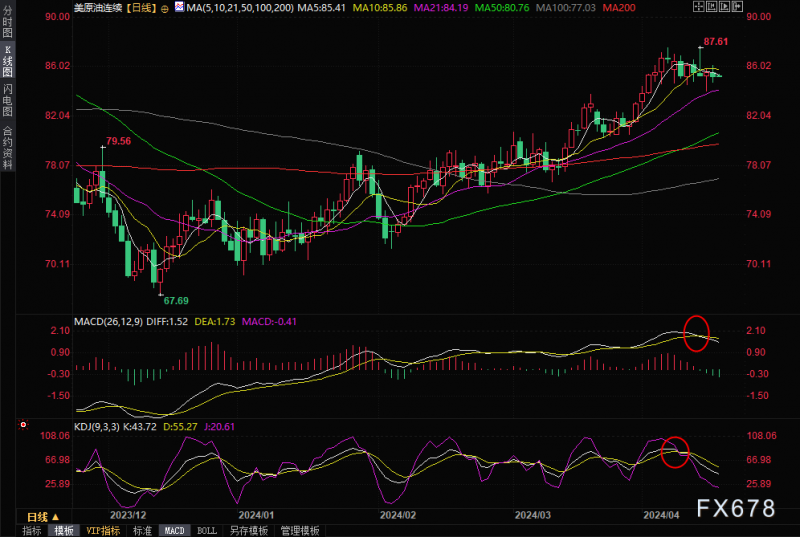This screenshot has height=537, width=800.
Task: Click the crosshair cursor icon at top right
Action: coord(698,6)
